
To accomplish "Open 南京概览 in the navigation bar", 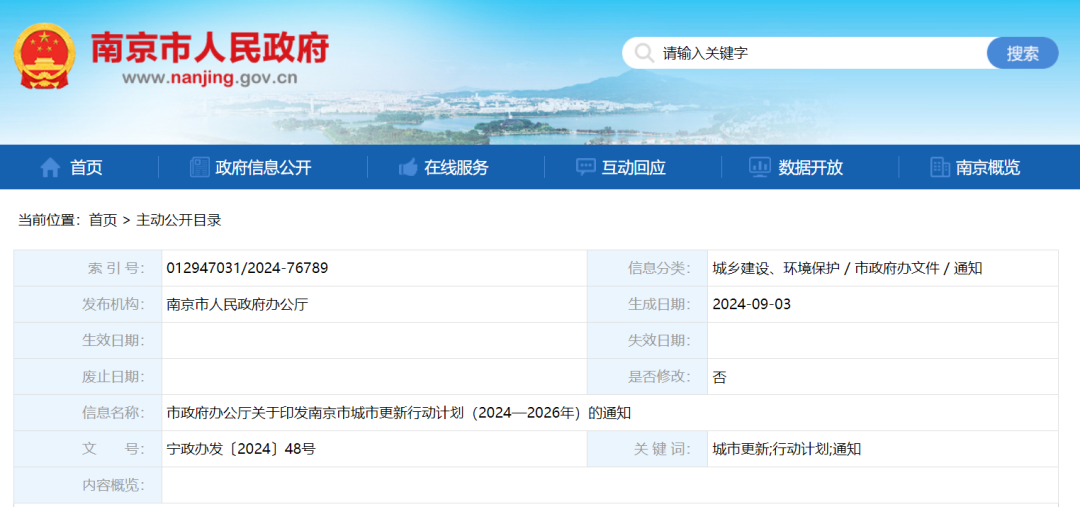I will [988, 167].
